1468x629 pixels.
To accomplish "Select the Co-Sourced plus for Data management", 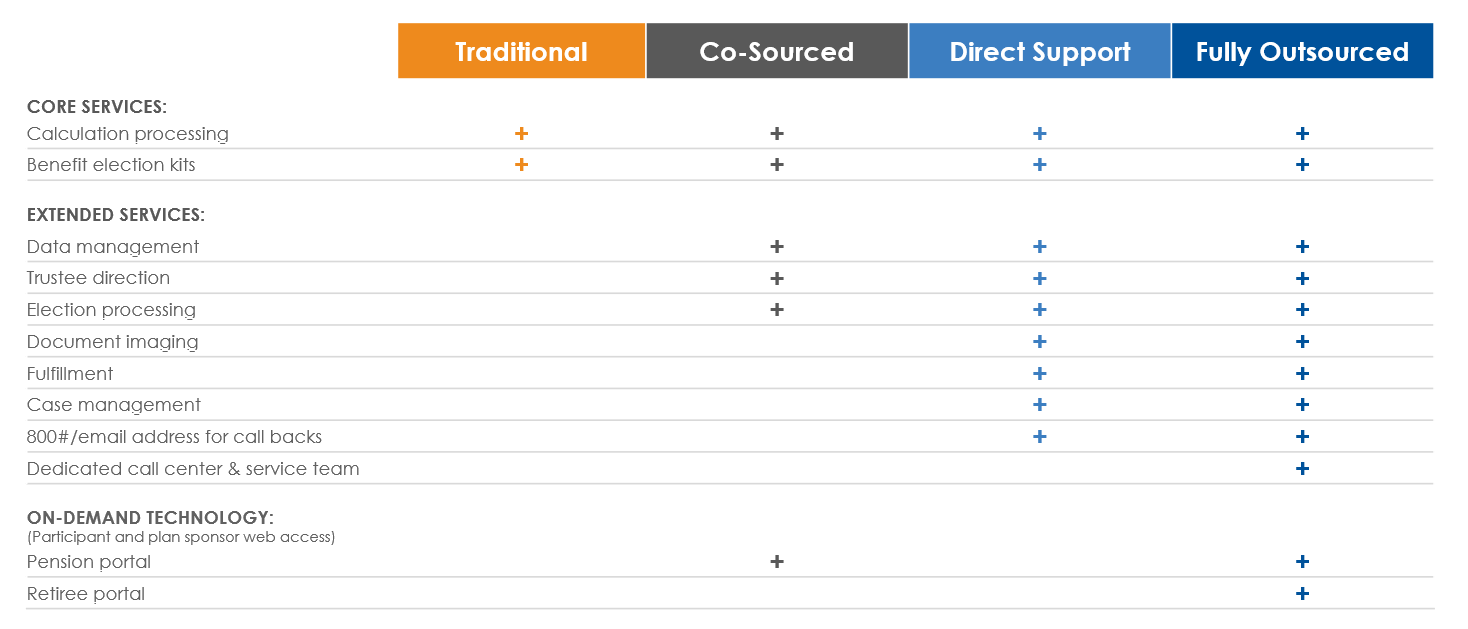I will [777, 247].
